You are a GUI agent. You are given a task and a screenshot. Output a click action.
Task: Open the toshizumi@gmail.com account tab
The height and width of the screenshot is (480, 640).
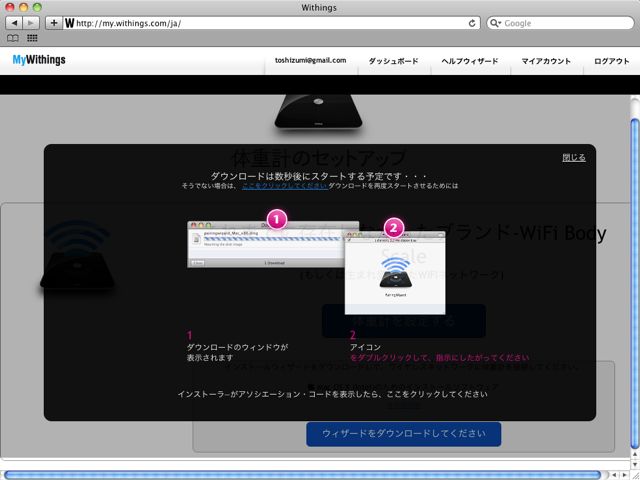[311, 60]
